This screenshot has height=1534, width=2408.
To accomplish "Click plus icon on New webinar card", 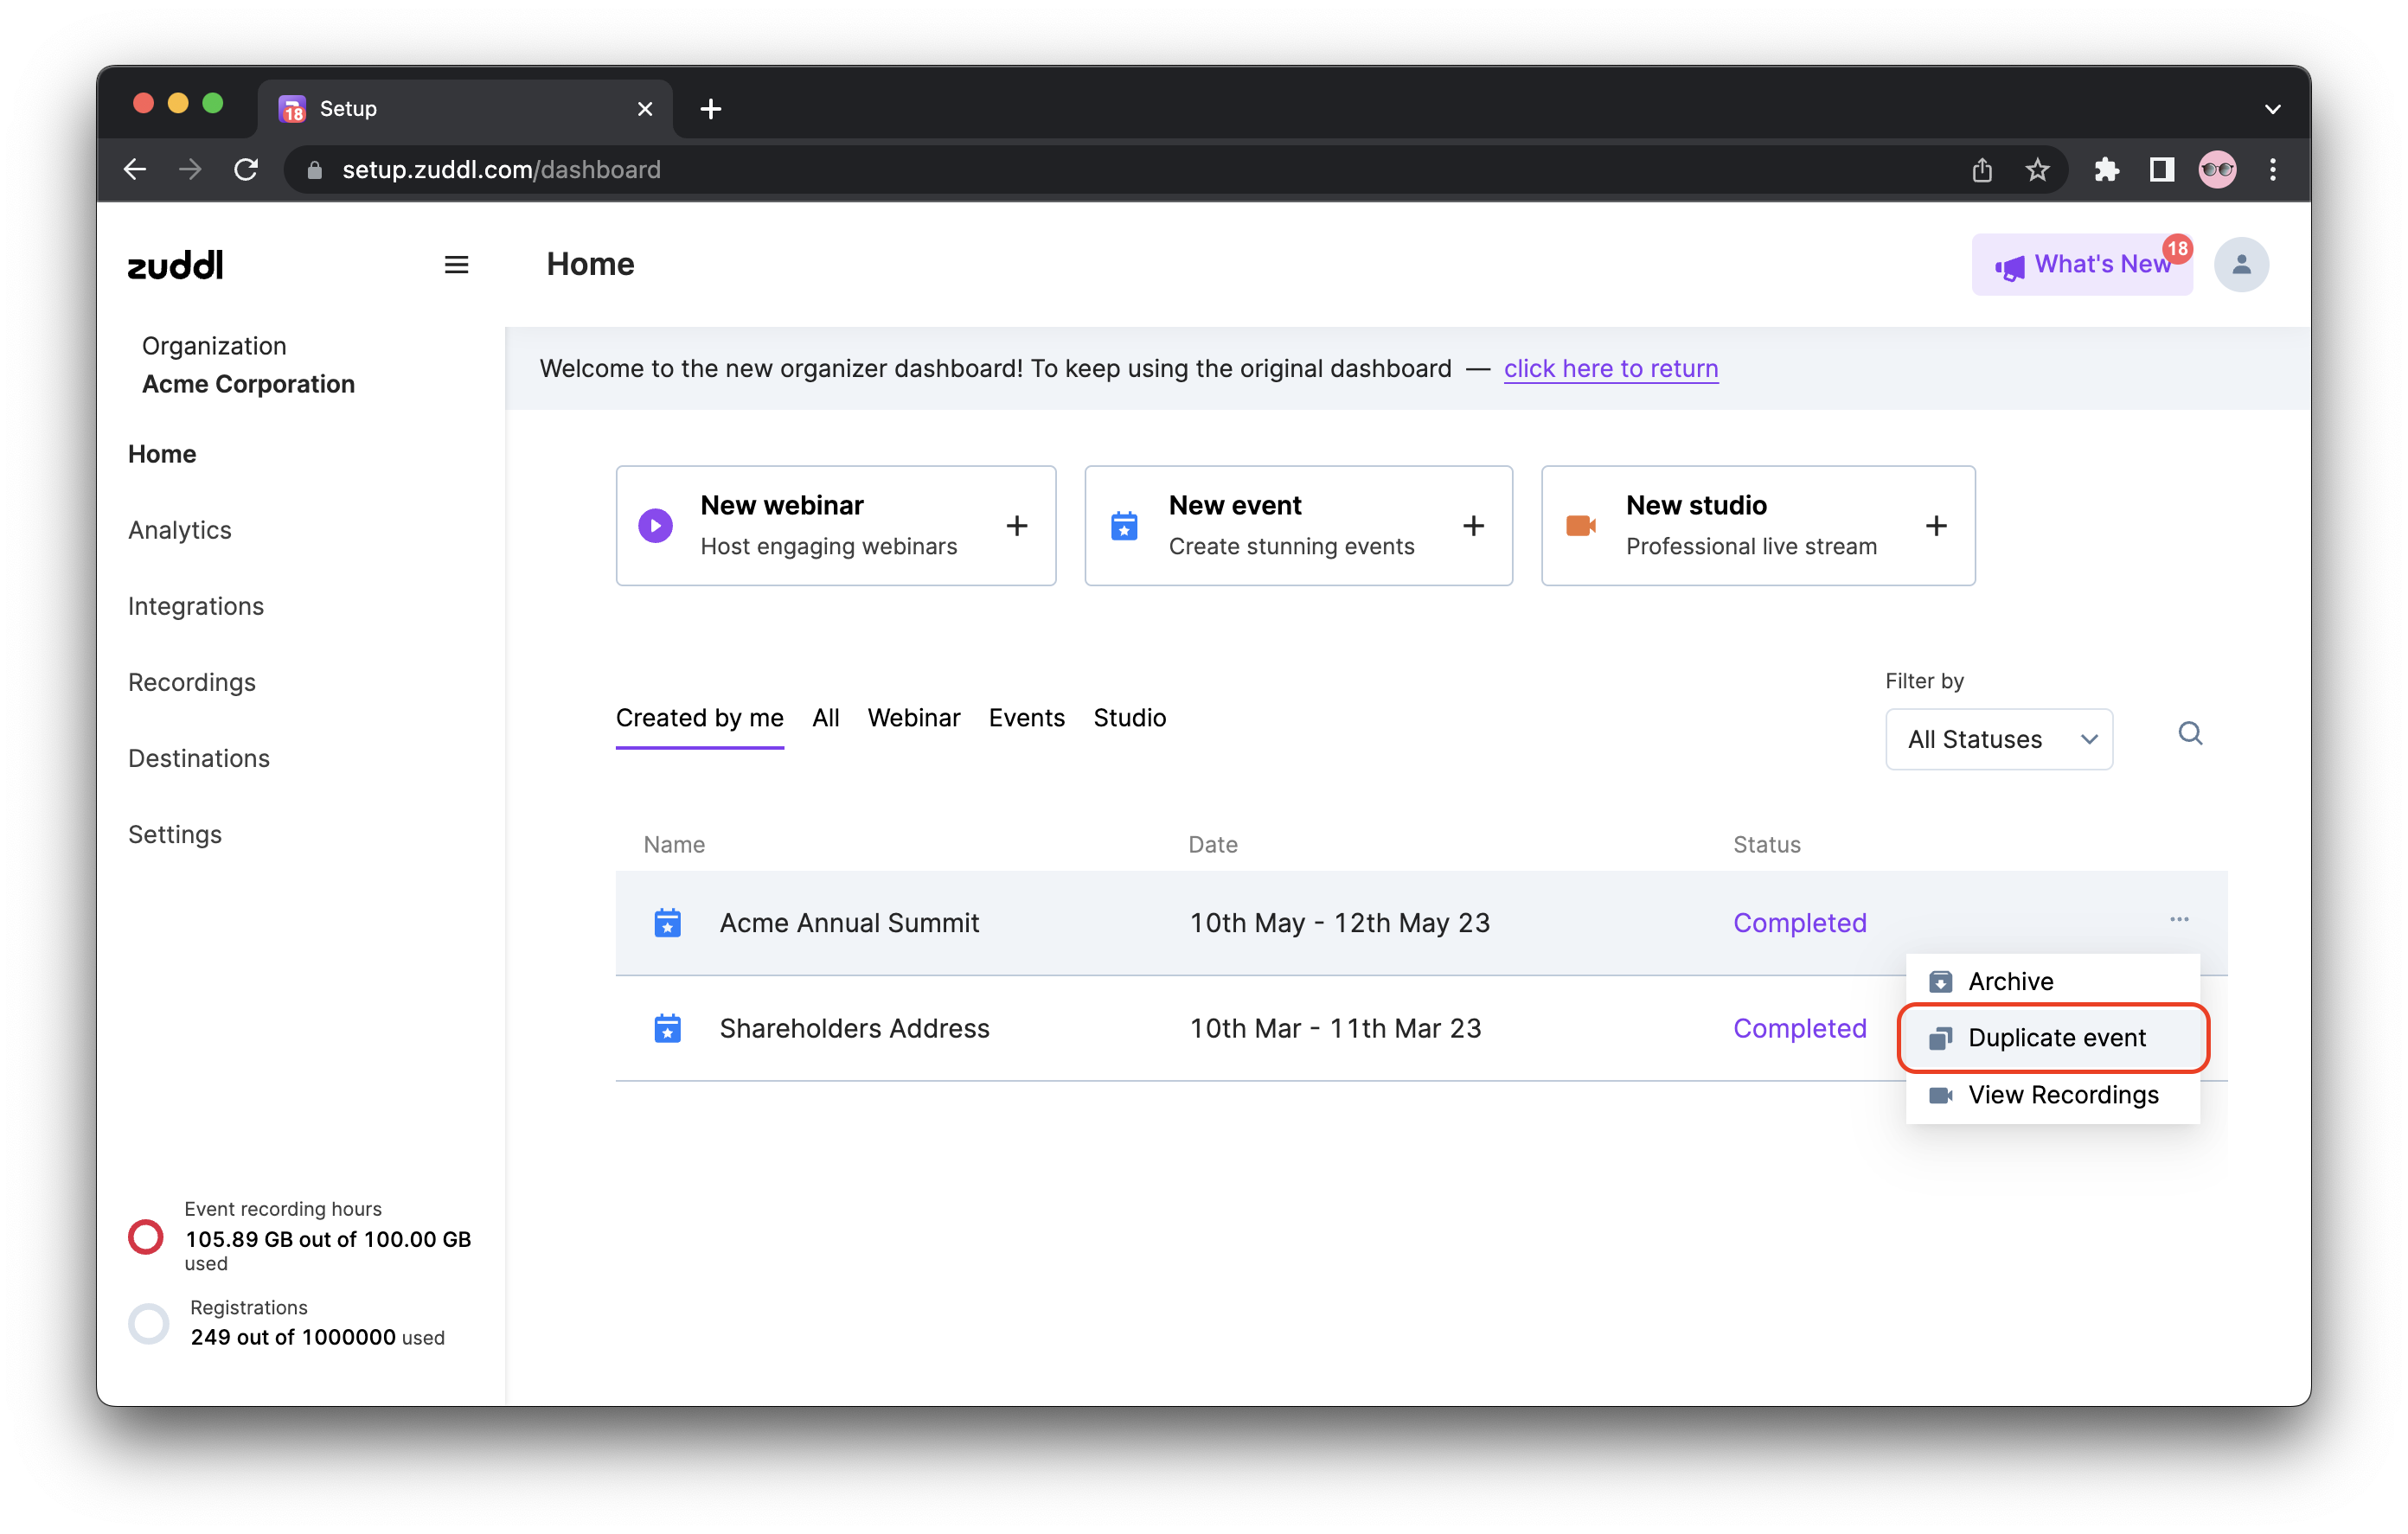I will click(x=1016, y=526).
